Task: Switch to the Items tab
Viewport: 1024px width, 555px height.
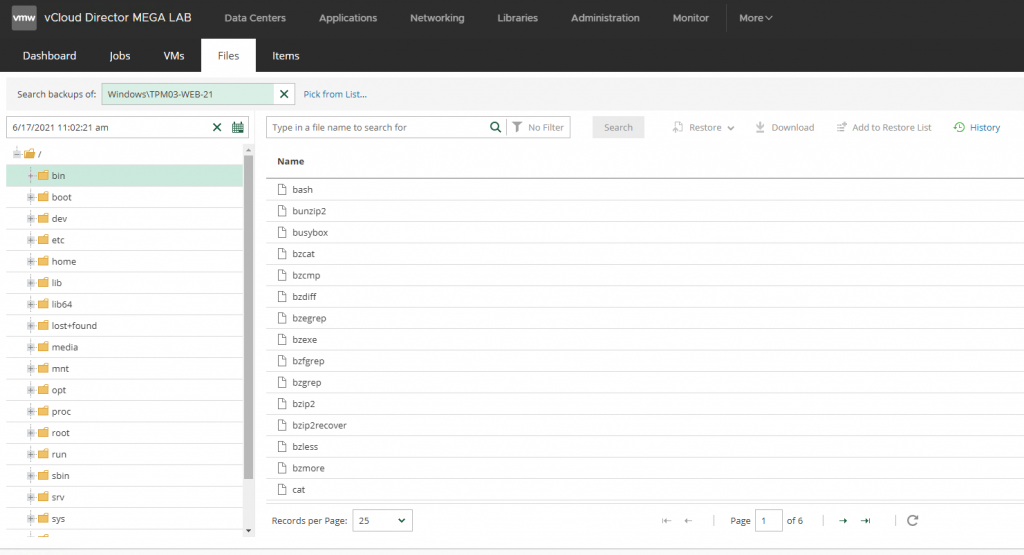Action: [285, 56]
